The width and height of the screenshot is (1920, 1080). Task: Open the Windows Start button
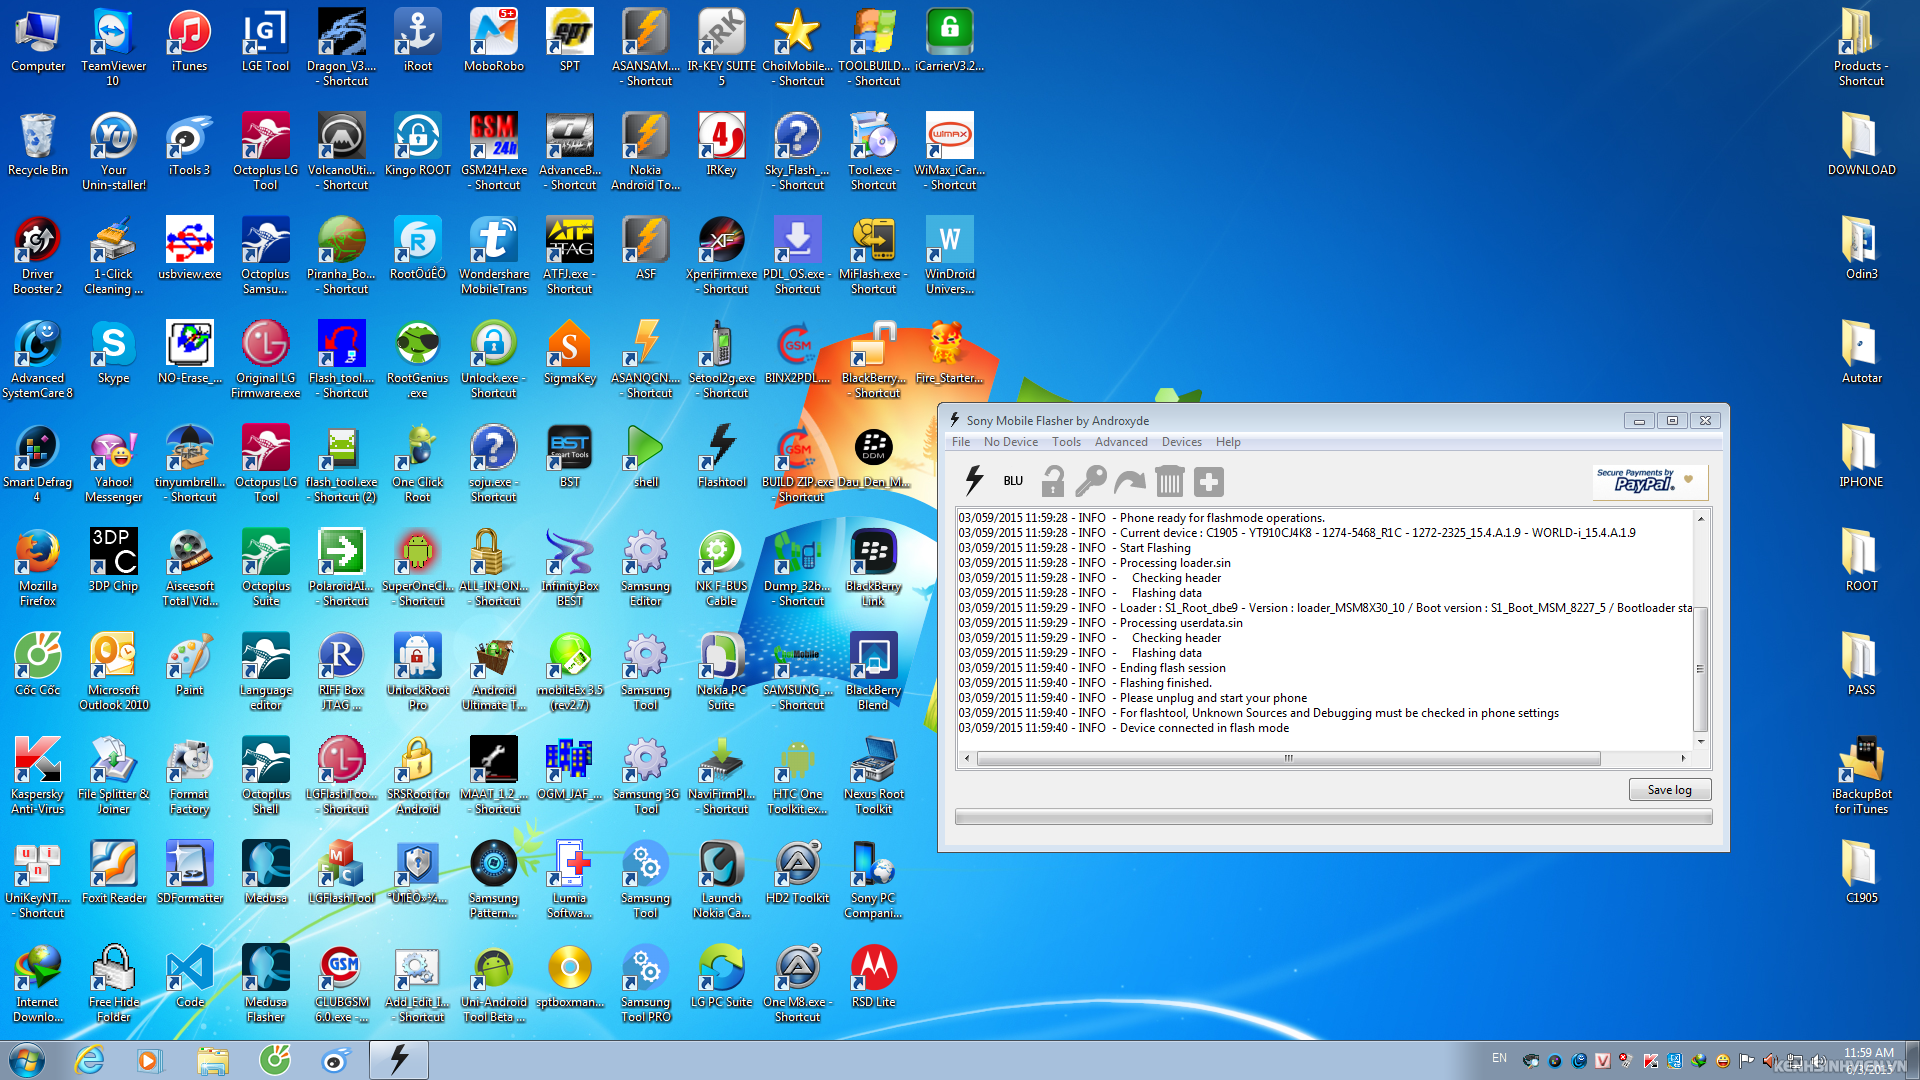(27, 1060)
